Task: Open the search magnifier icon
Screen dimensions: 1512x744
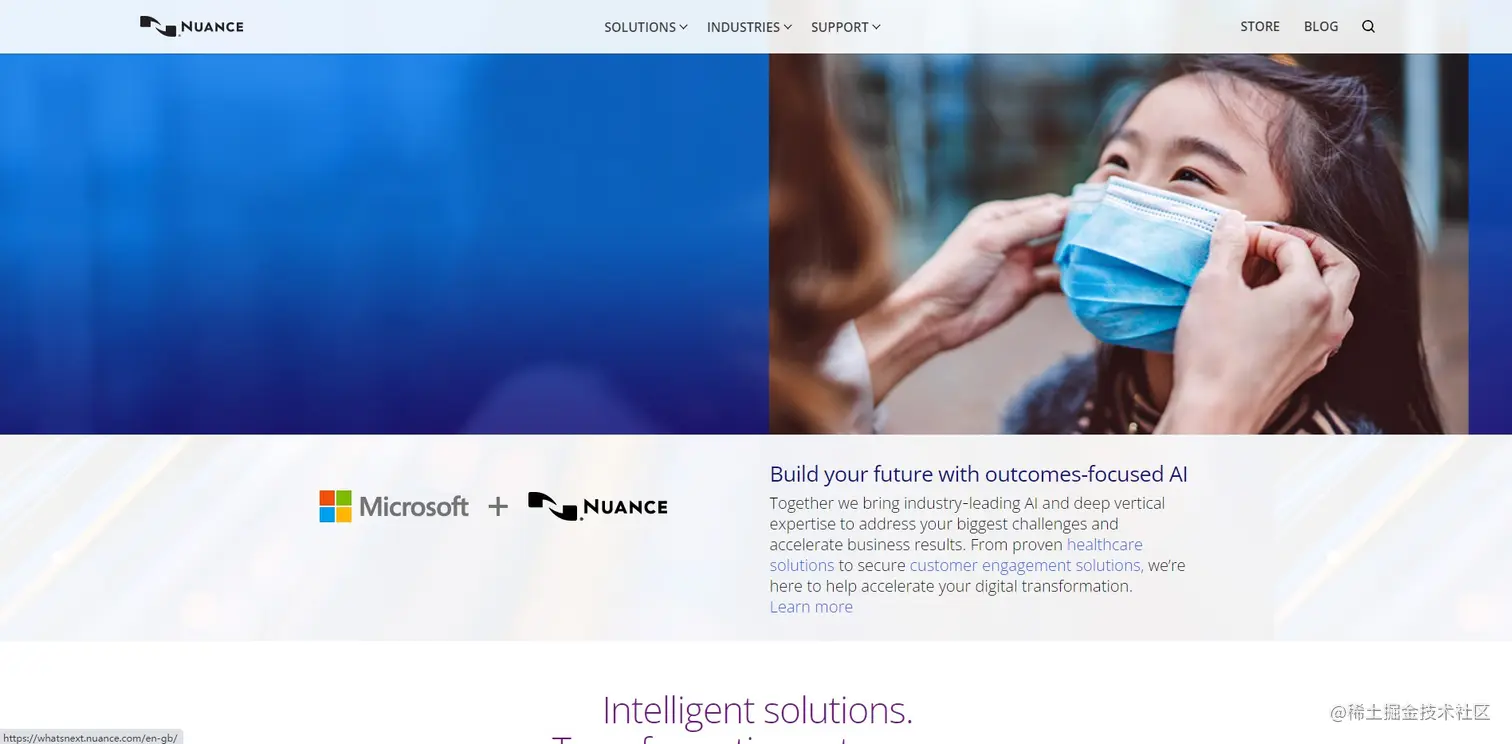Action: pos(1368,27)
